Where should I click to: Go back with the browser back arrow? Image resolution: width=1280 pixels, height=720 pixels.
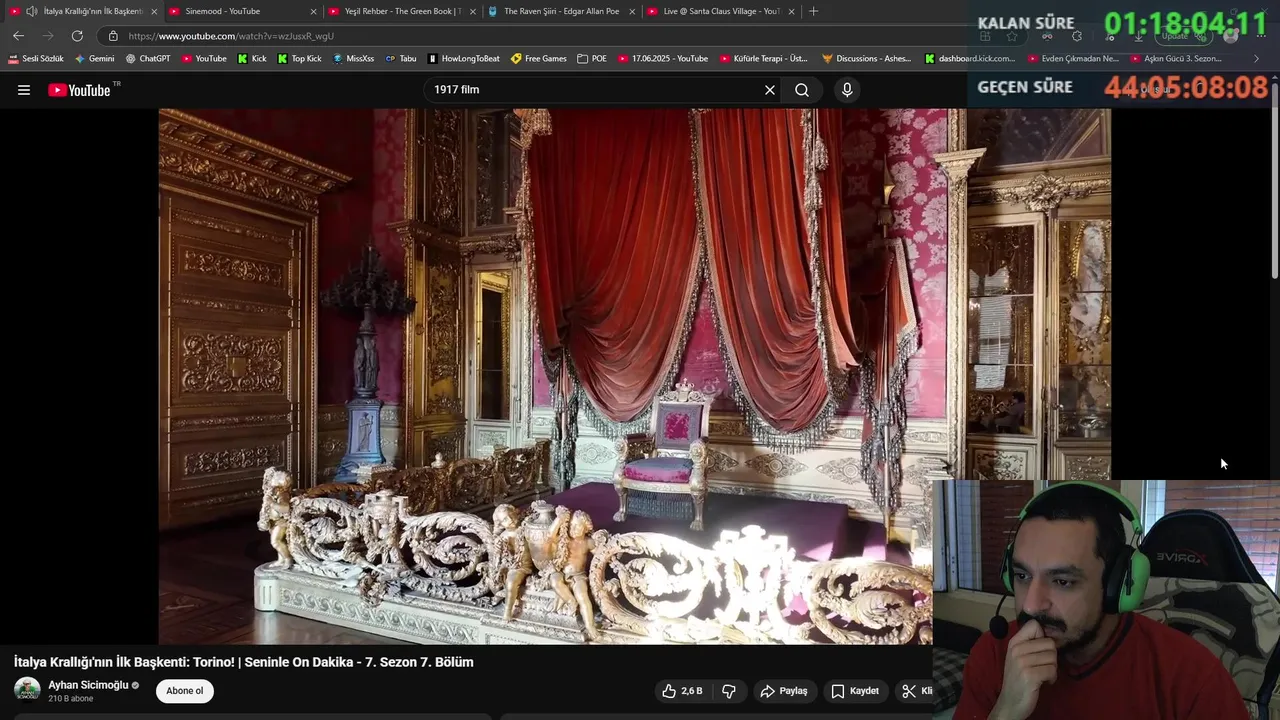(x=18, y=36)
